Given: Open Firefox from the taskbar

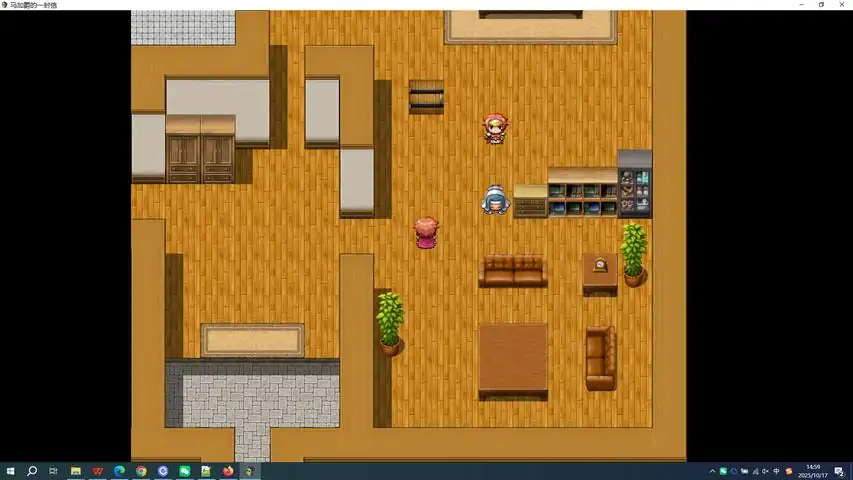Looking at the screenshot, I should pos(228,471).
